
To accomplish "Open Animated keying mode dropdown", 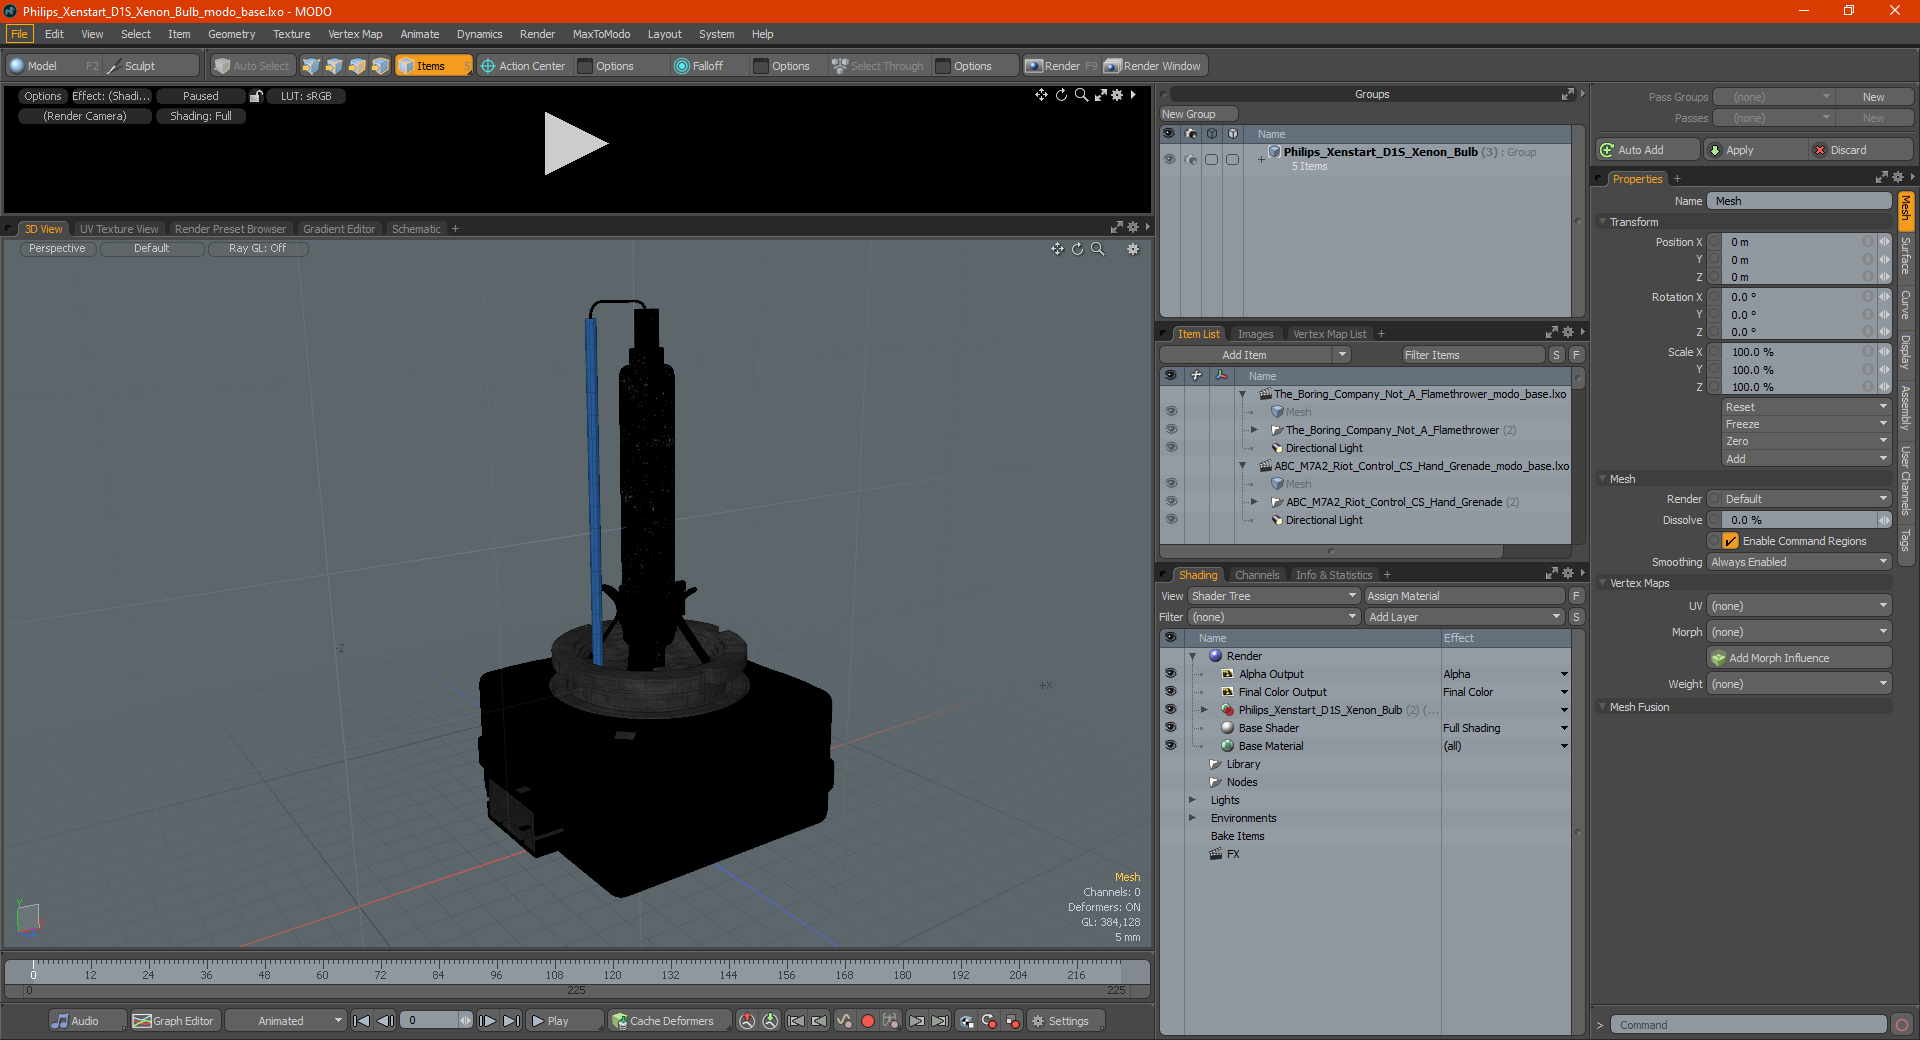I will 286,1021.
